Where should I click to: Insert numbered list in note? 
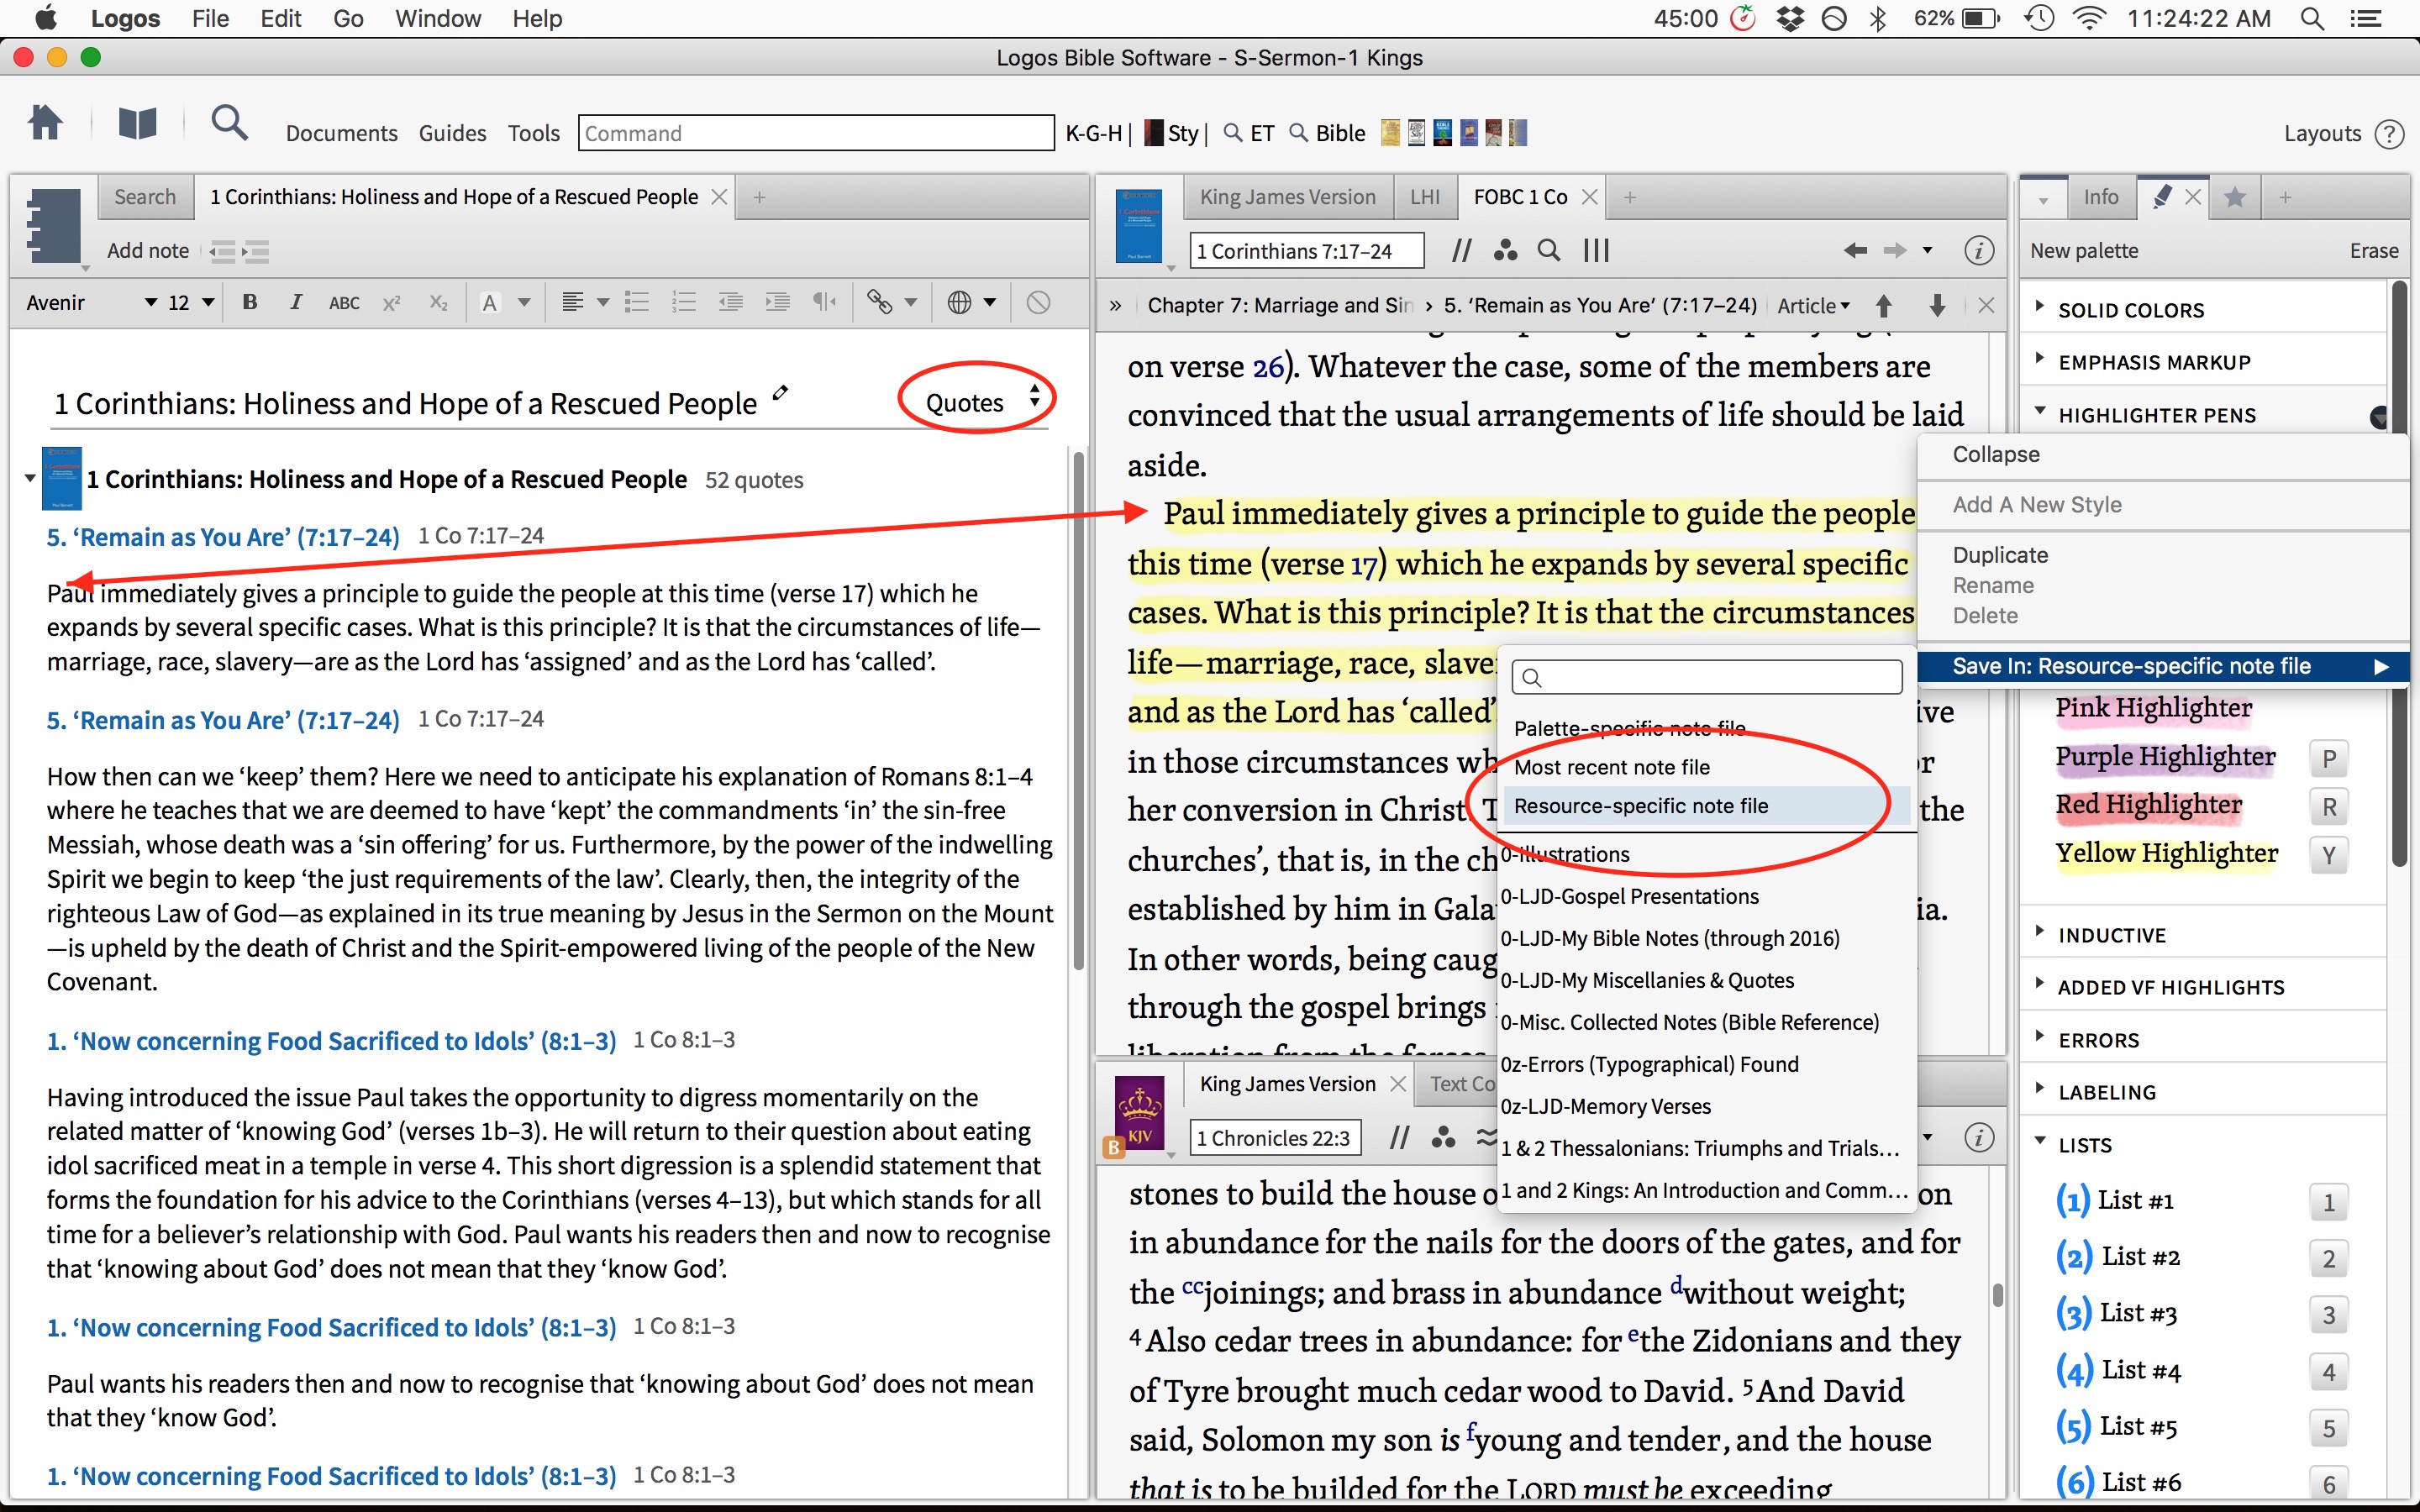(684, 302)
